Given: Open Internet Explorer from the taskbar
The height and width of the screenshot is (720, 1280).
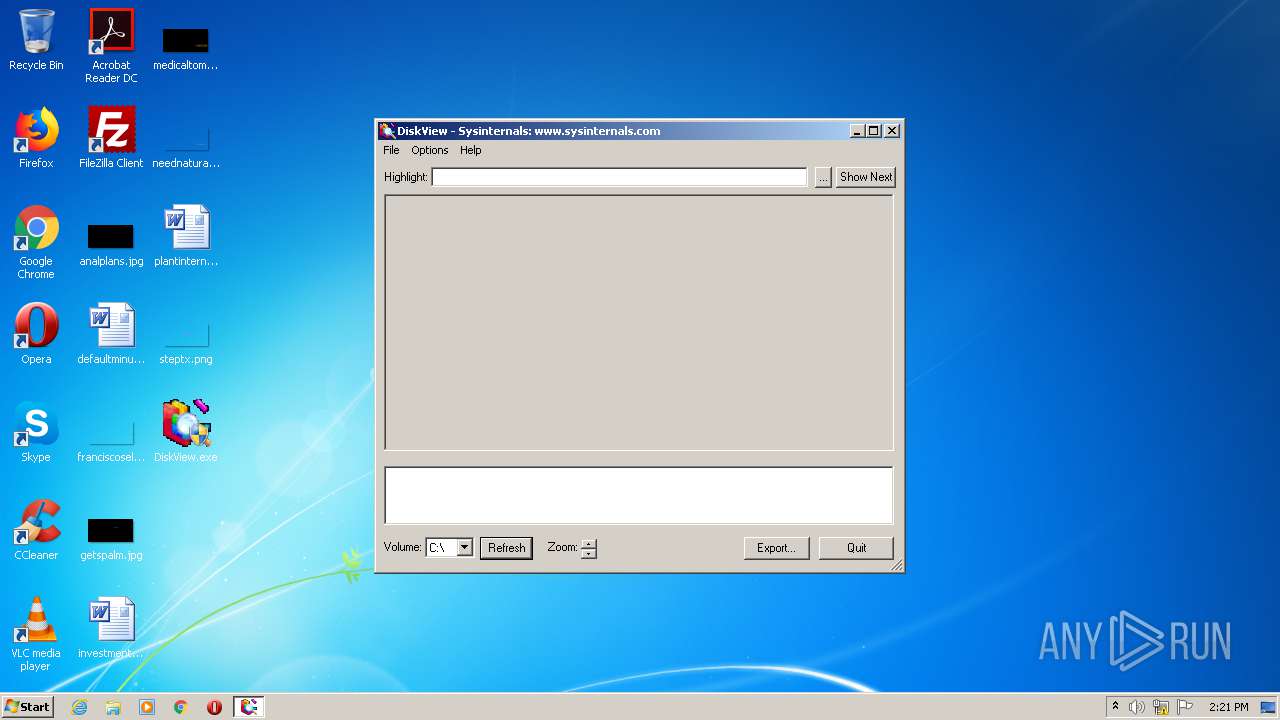Looking at the screenshot, I should (x=80, y=707).
